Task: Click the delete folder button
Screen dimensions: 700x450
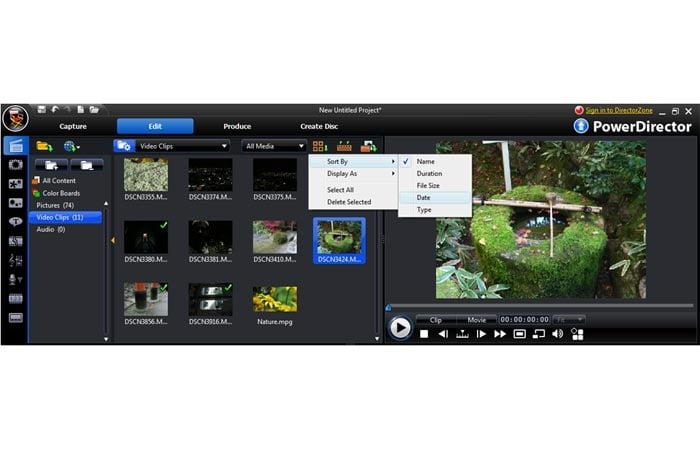Action: (x=87, y=166)
